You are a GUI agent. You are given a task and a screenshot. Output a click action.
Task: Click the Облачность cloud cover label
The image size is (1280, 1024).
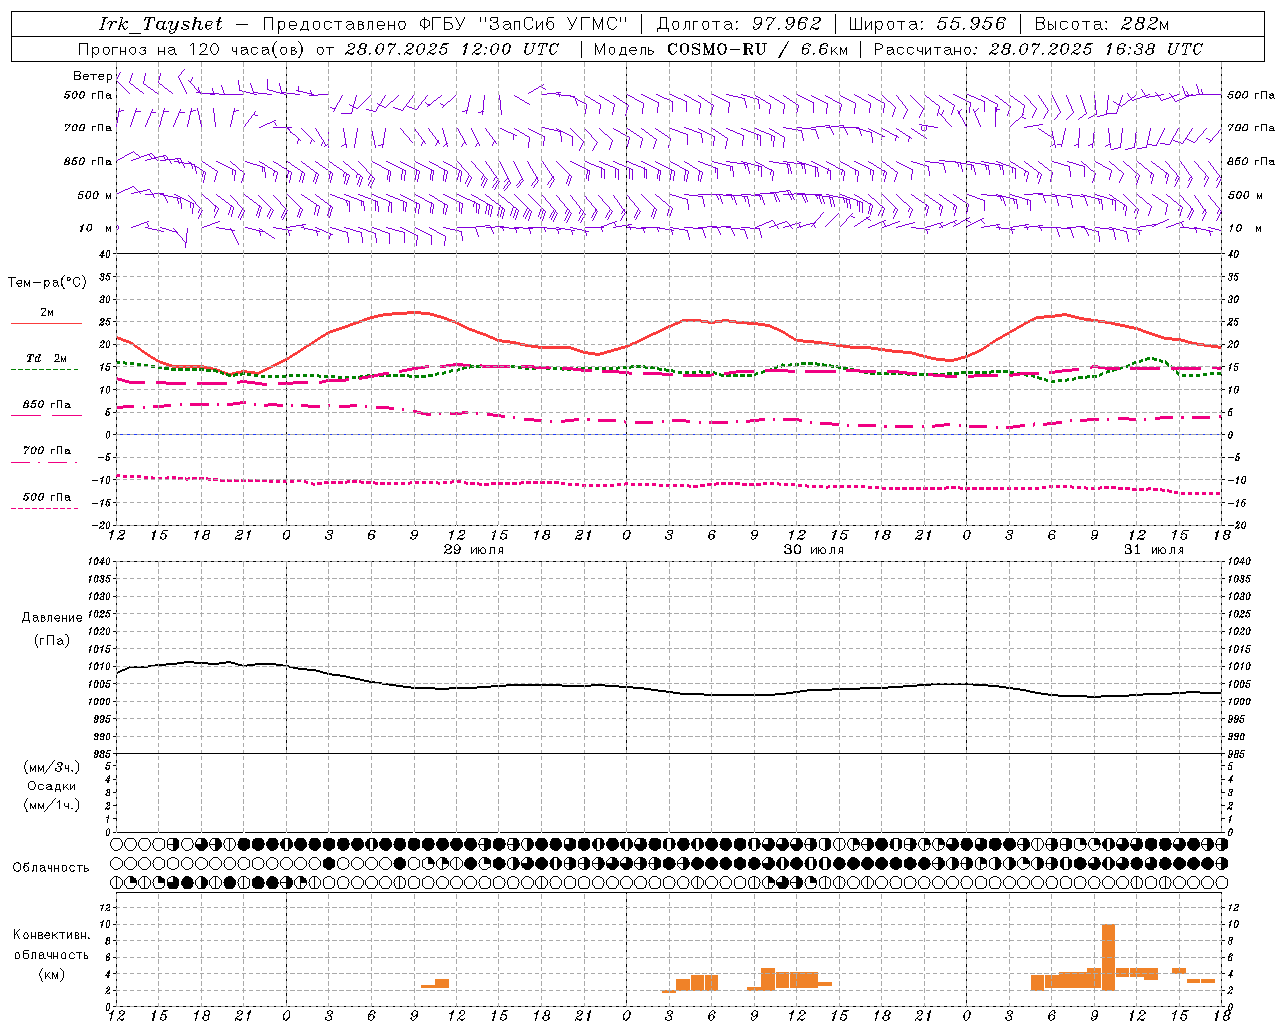pyautogui.click(x=51, y=868)
